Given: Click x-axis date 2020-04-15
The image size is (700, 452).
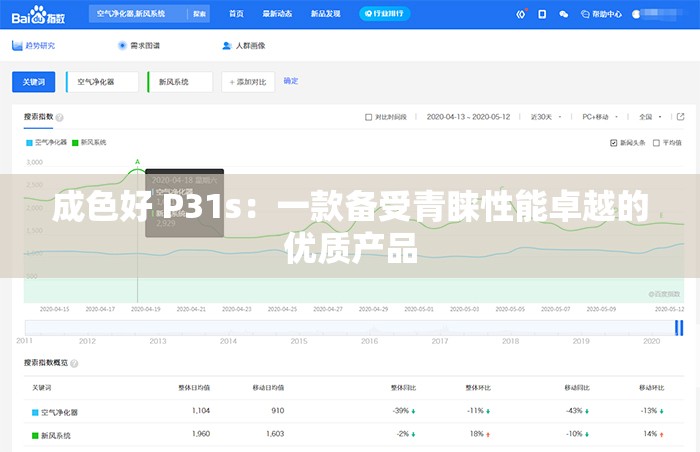Looking at the screenshot, I should [54, 309].
